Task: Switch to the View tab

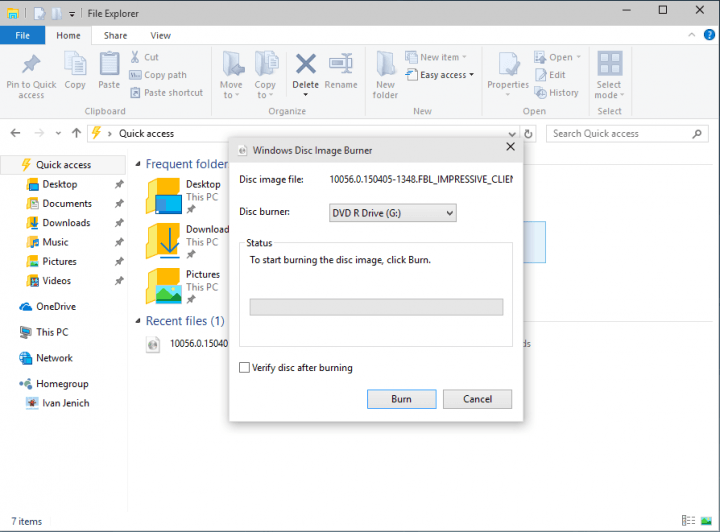Action: 161,35
